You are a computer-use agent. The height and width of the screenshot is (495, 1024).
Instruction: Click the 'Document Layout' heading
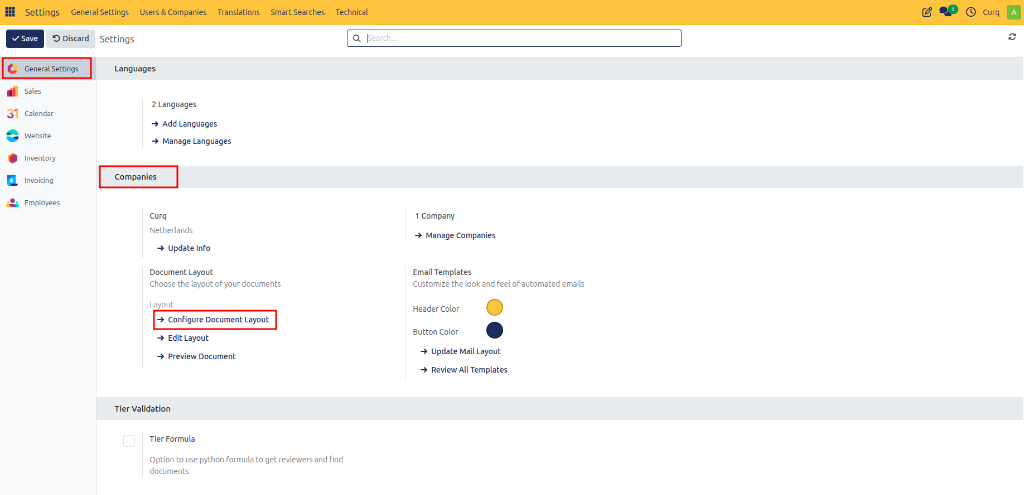coord(182,272)
